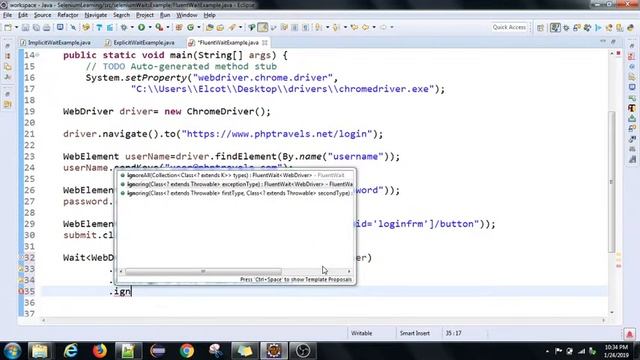Click the Open Perspective icon

540,28
